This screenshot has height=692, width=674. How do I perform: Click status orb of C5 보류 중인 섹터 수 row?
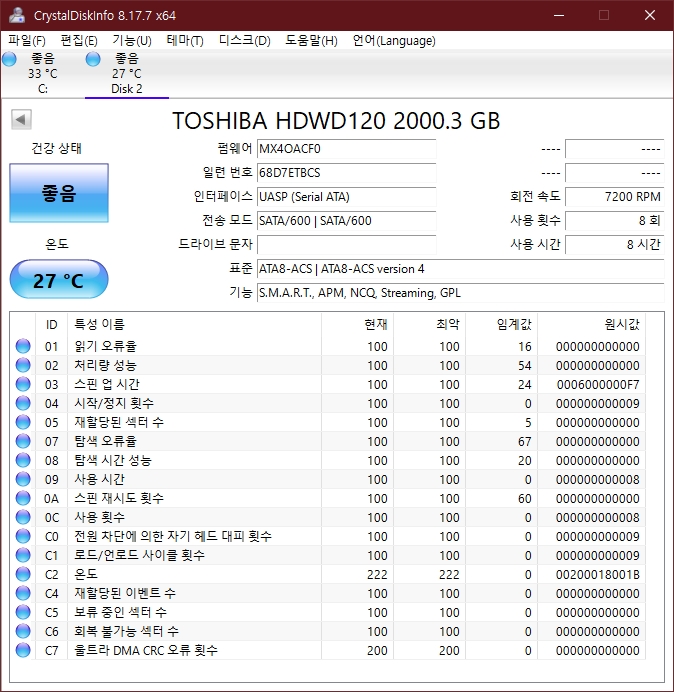point(23,612)
